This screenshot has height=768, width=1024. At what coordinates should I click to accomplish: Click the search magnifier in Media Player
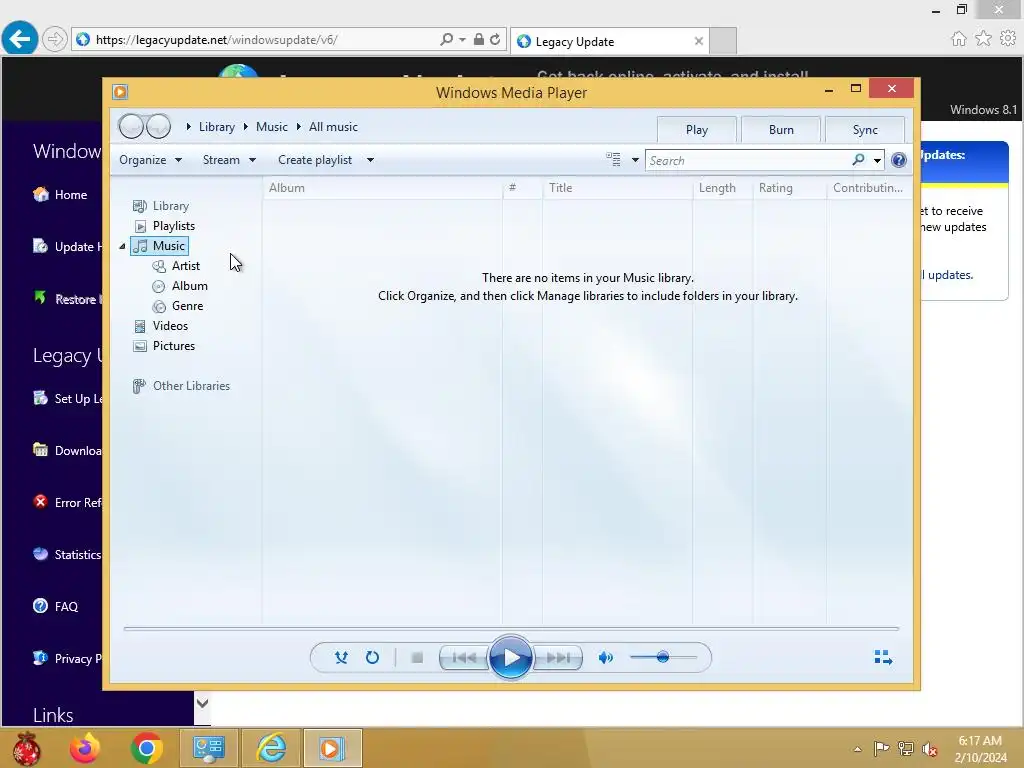[x=859, y=160]
